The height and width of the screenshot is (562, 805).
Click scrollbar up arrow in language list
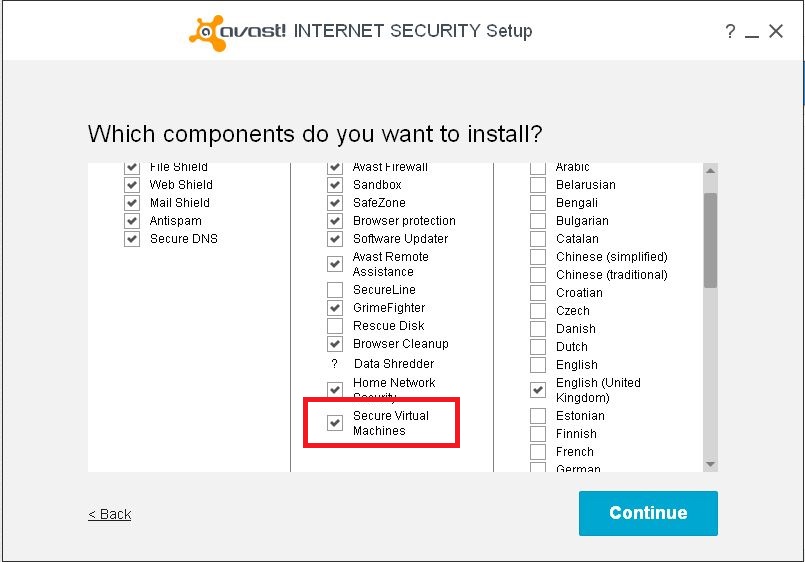pos(711,170)
